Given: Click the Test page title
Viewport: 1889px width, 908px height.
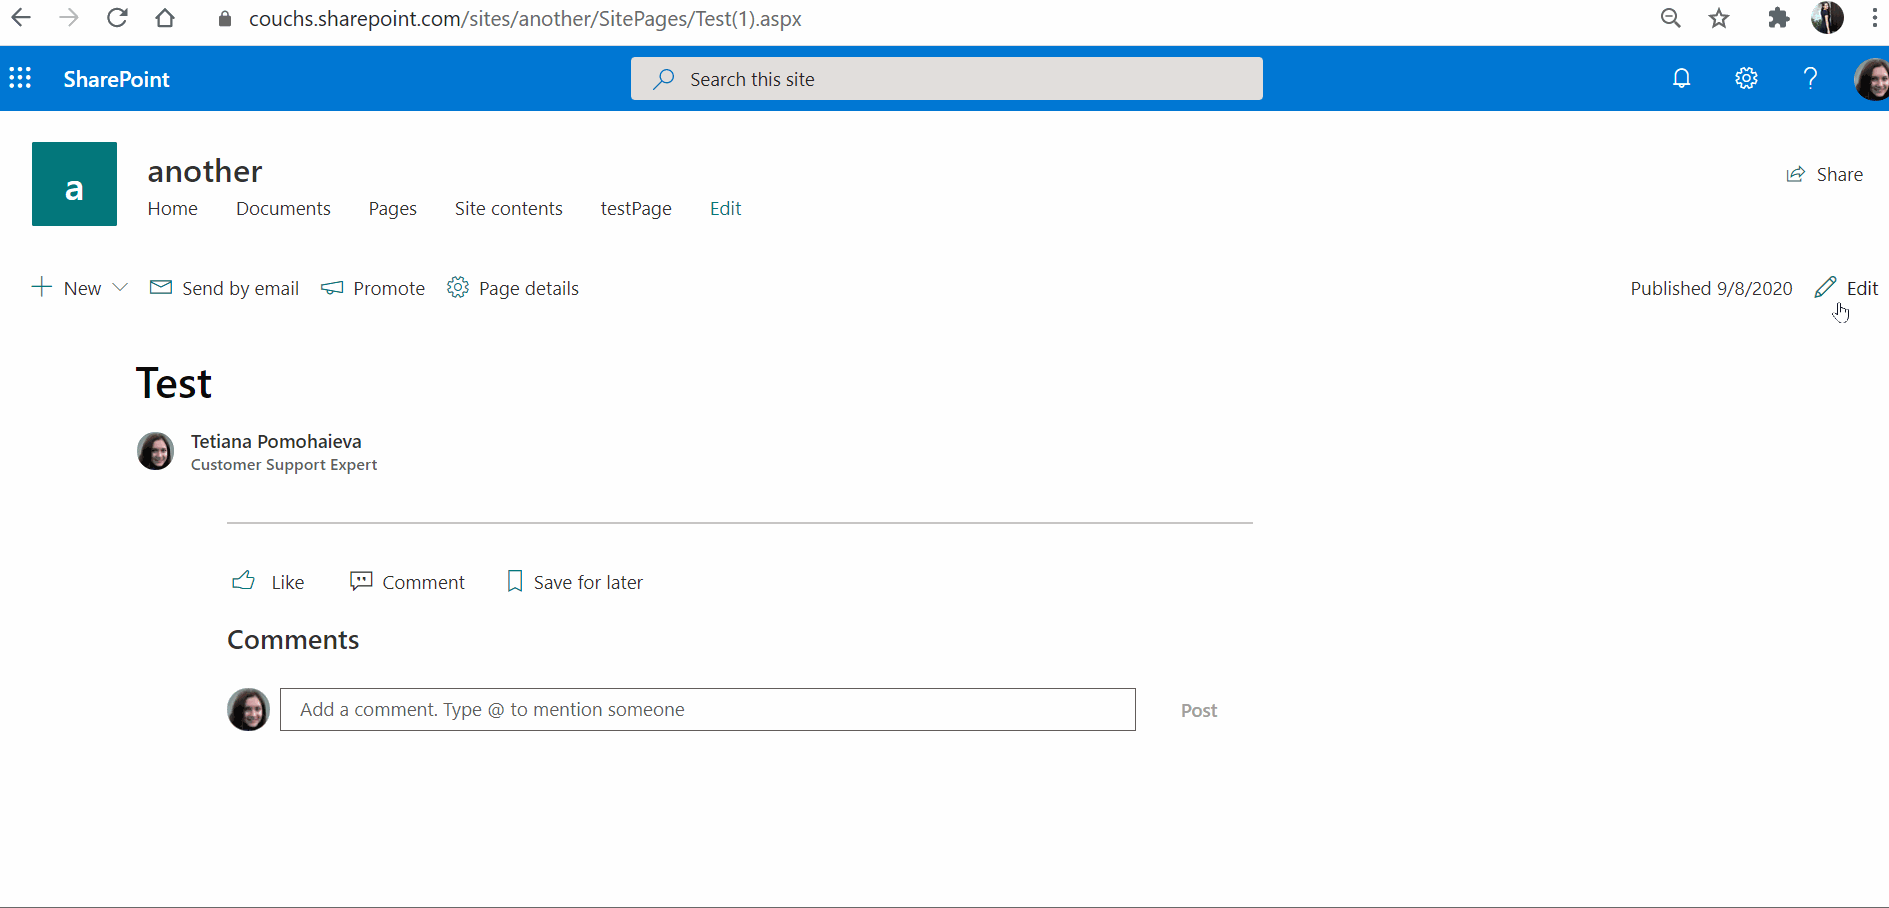Looking at the screenshot, I should [174, 383].
